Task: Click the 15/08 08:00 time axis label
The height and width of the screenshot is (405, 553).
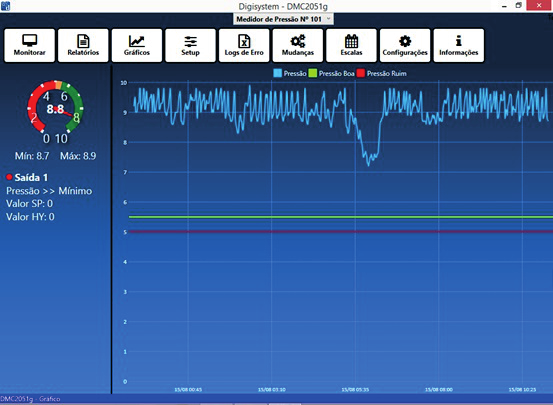Action: (x=439, y=390)
